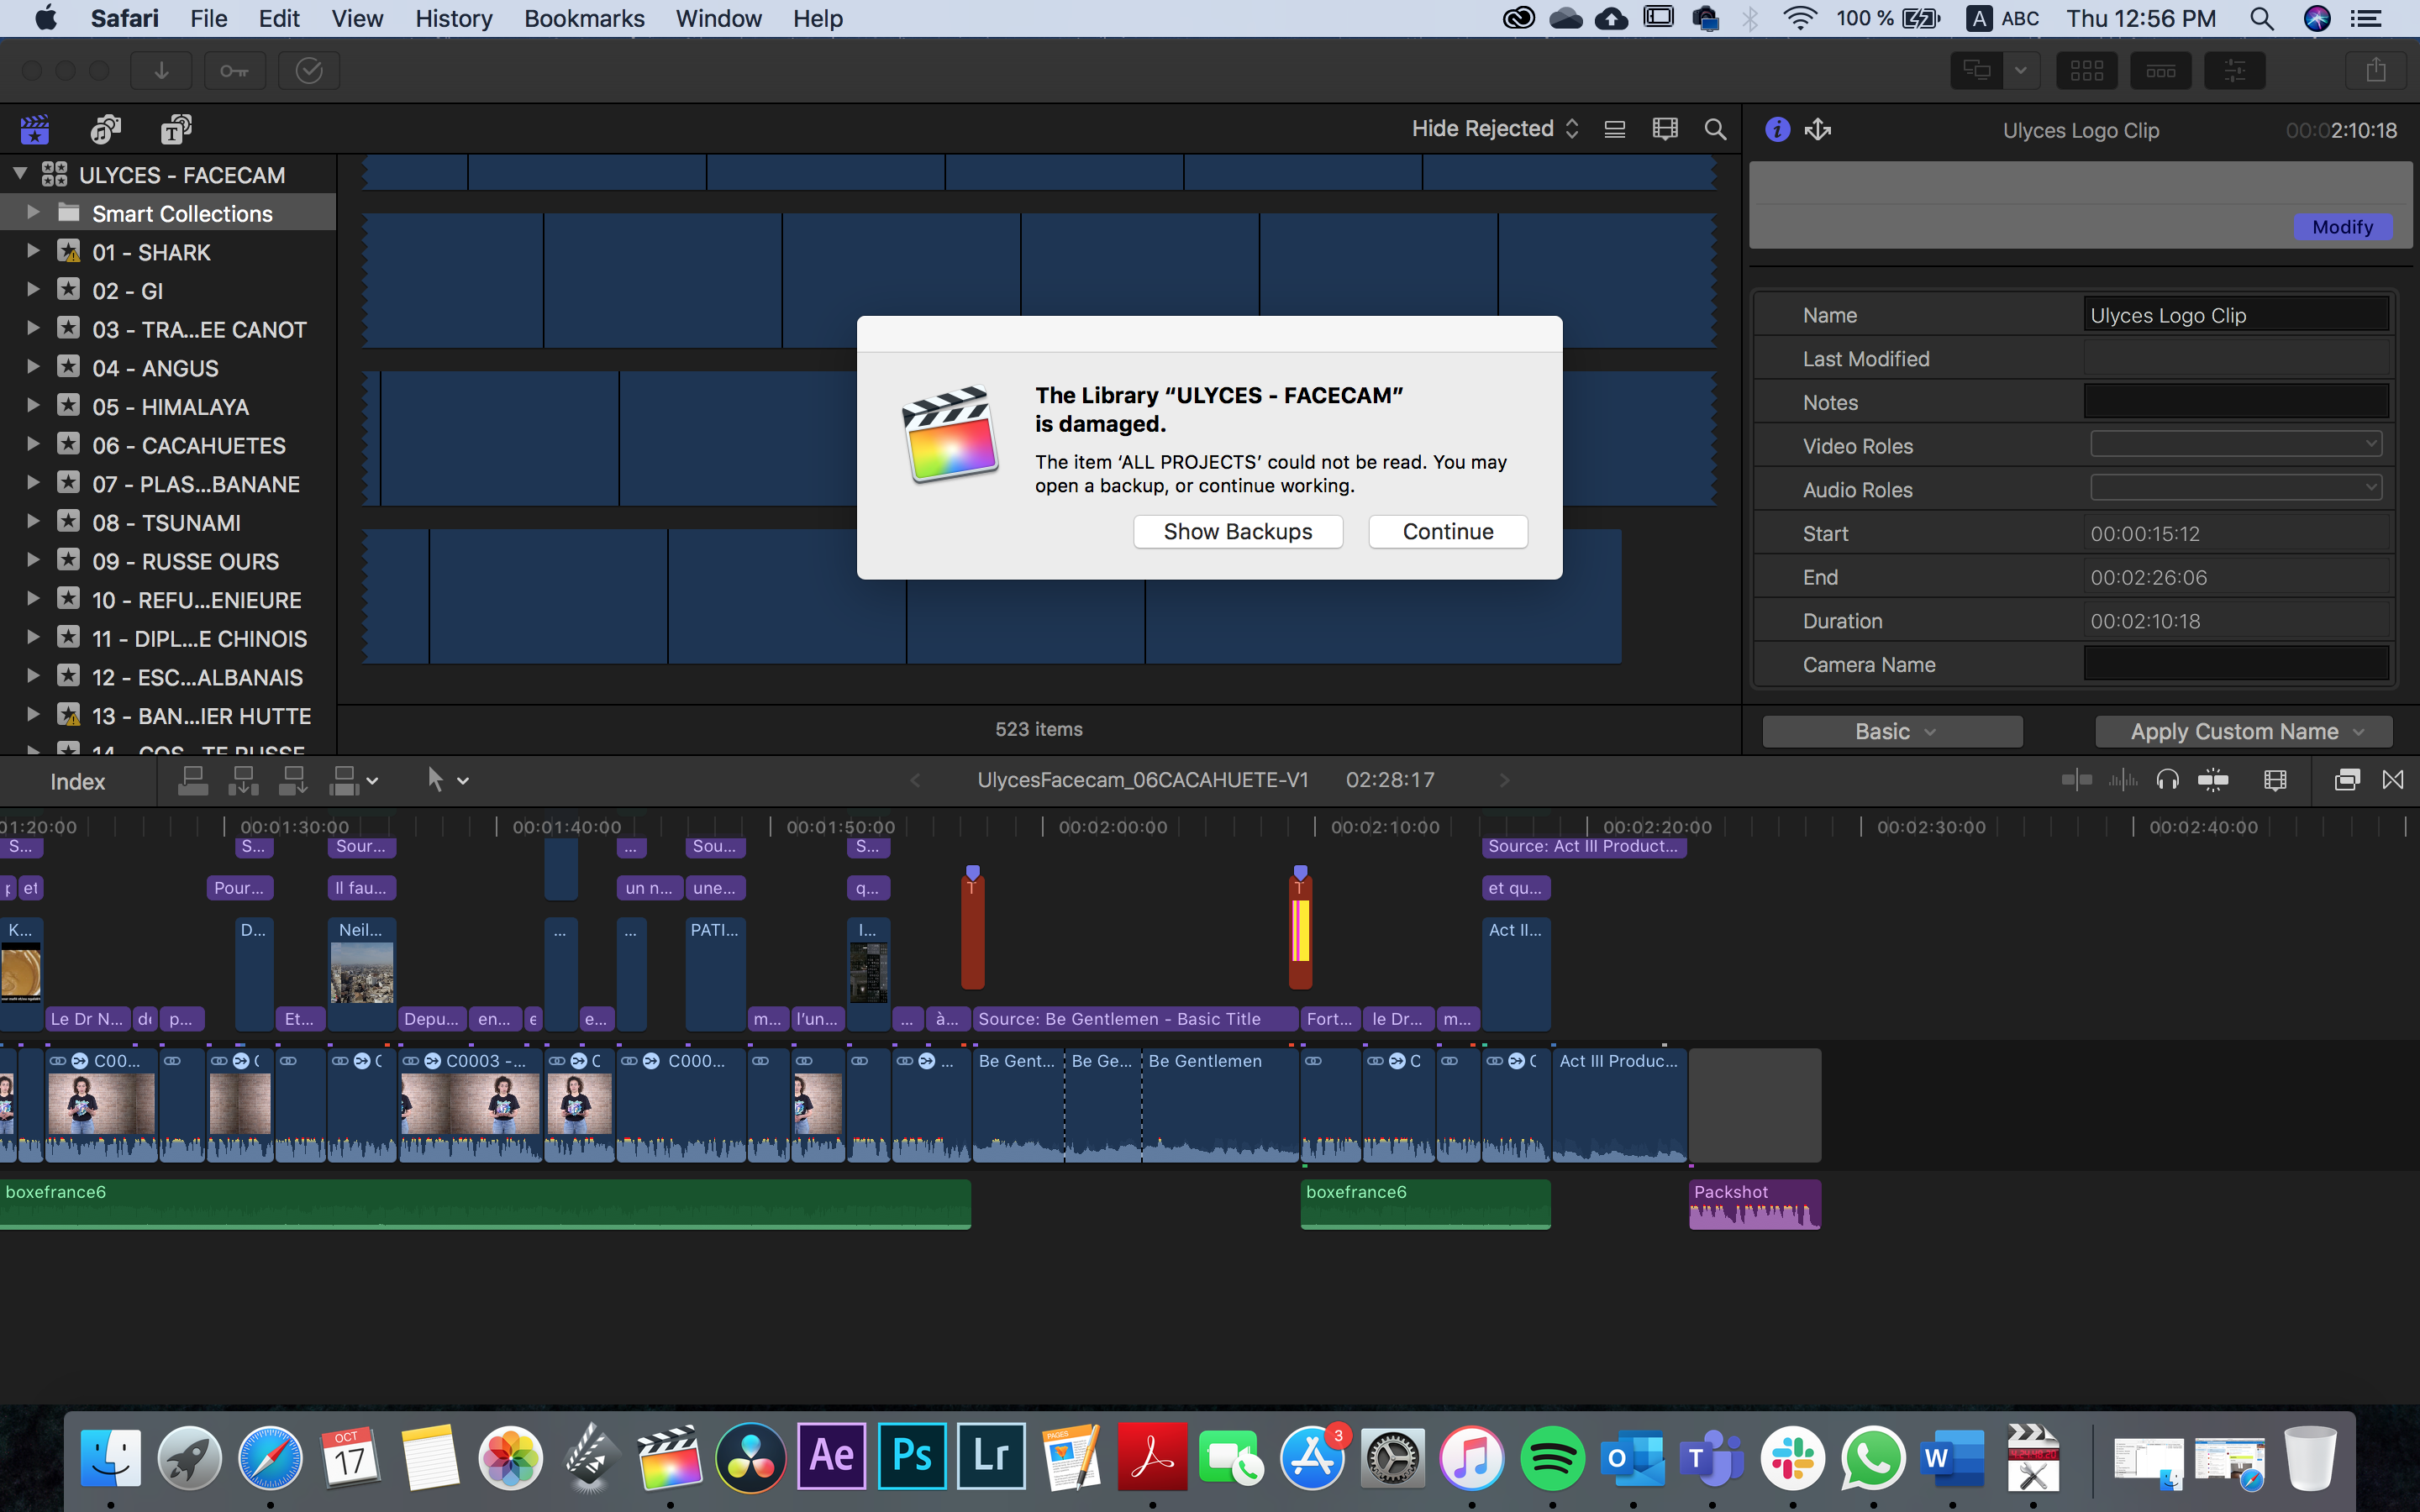
Task: Open the Titles and Generators sidebar
Action: (176, 129)
